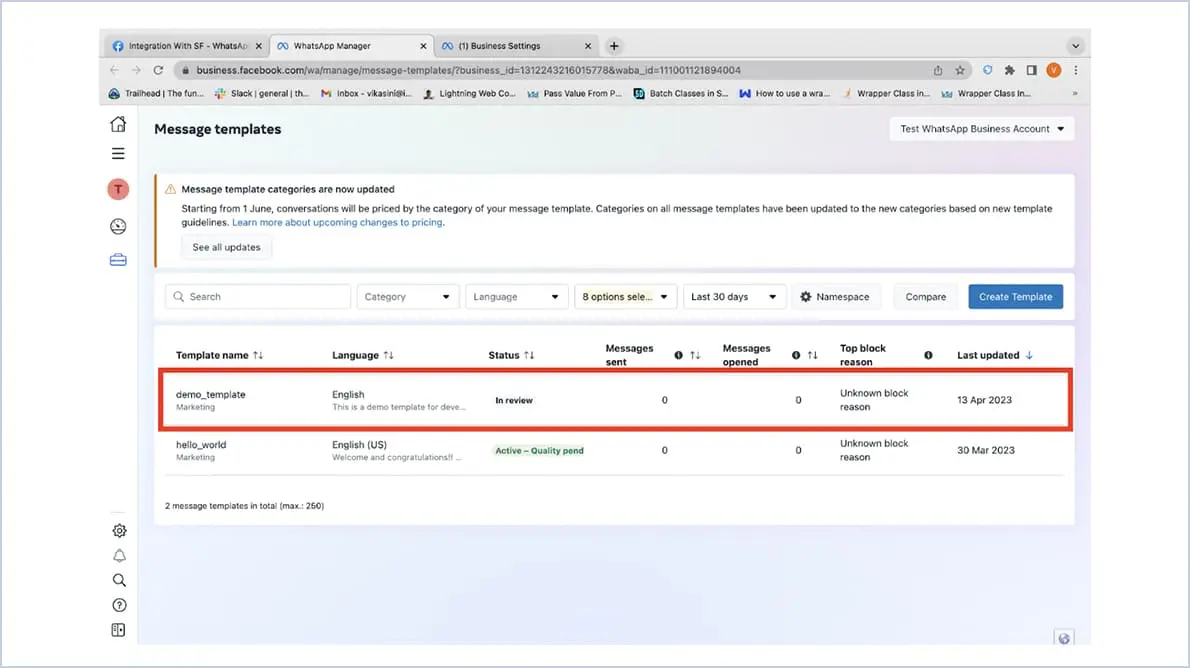The height and width of the screenshot is (668, 1190).
Task: Click the sidebar panel toggle icon
Action: coord(118,630)
